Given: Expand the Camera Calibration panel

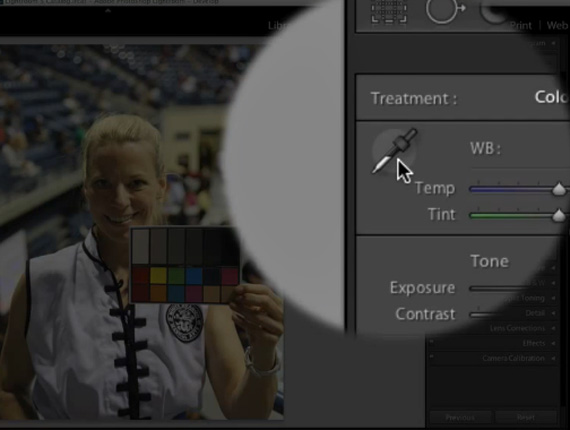Looking at the screenshot, I should (553, 358).
